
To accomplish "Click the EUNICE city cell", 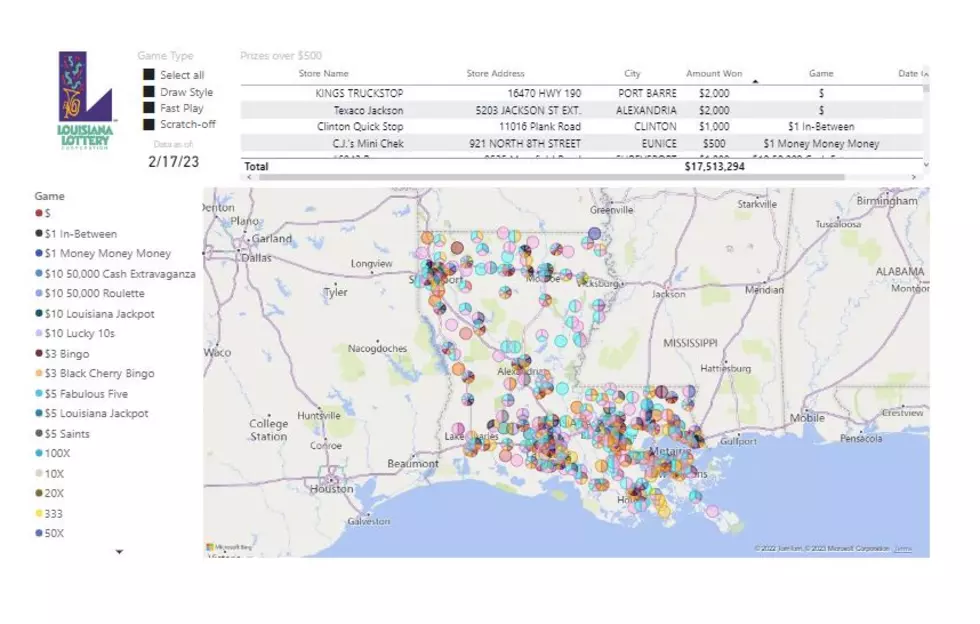I will [x=659, y=143].
